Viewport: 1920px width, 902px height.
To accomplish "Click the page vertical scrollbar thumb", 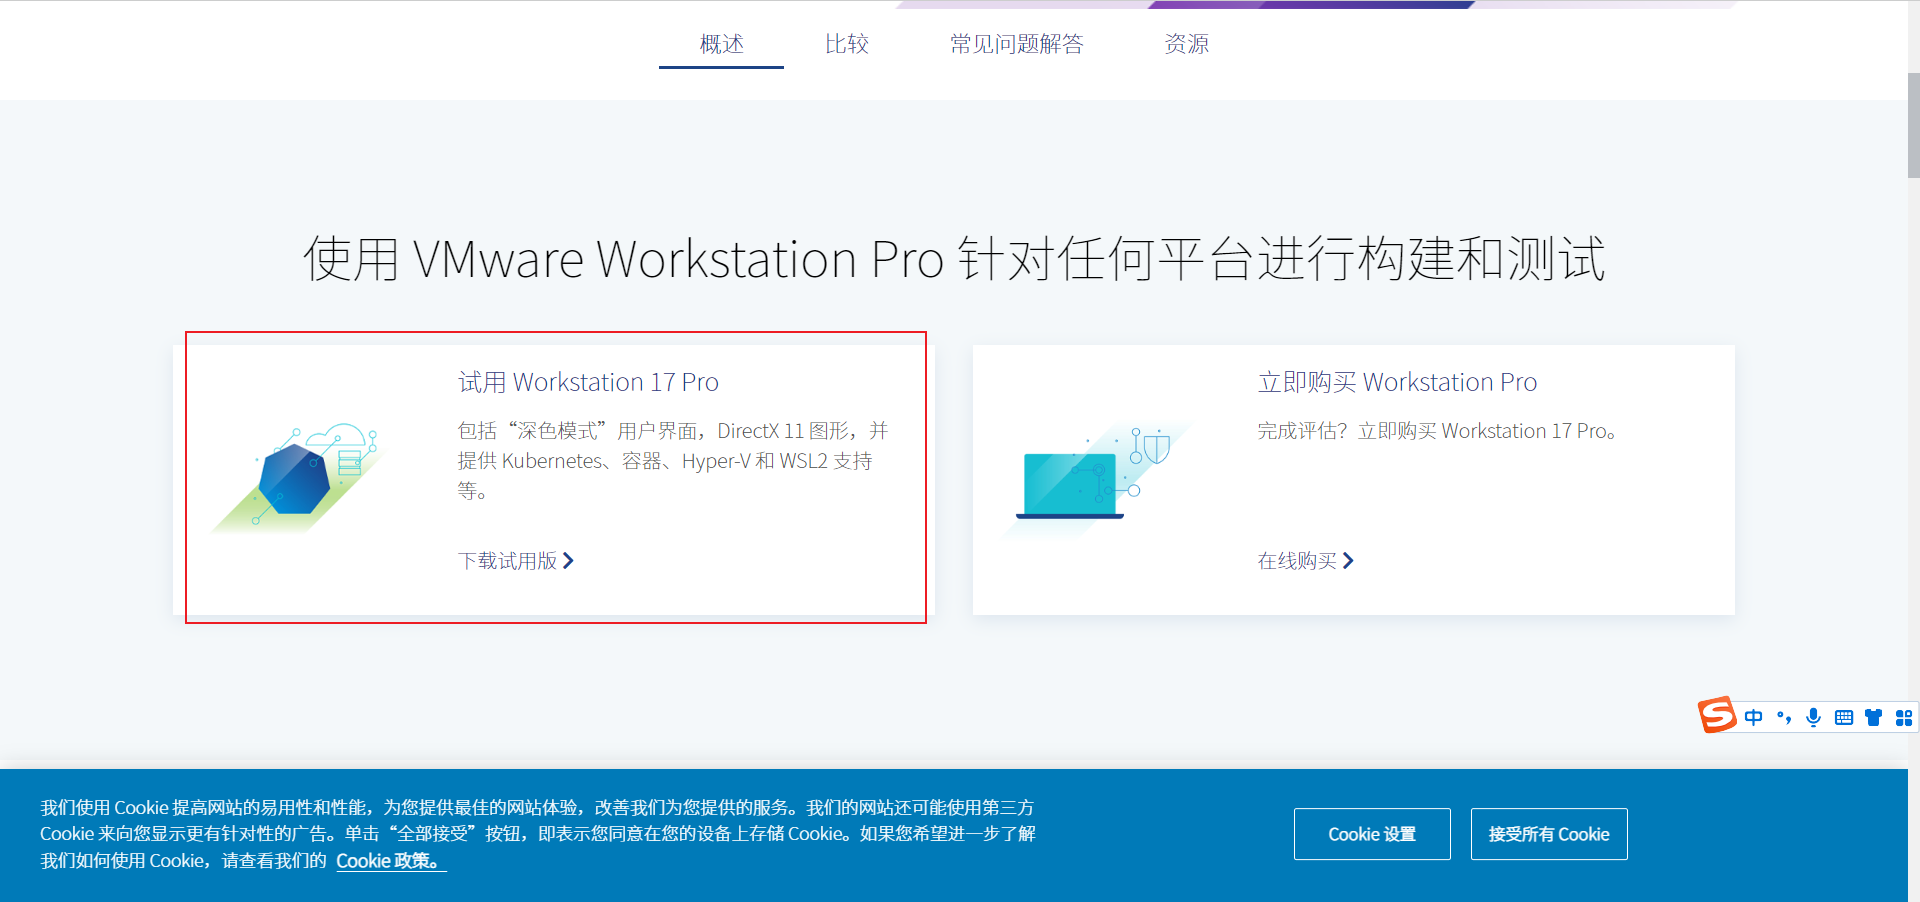I will [x=1914, y=125].
